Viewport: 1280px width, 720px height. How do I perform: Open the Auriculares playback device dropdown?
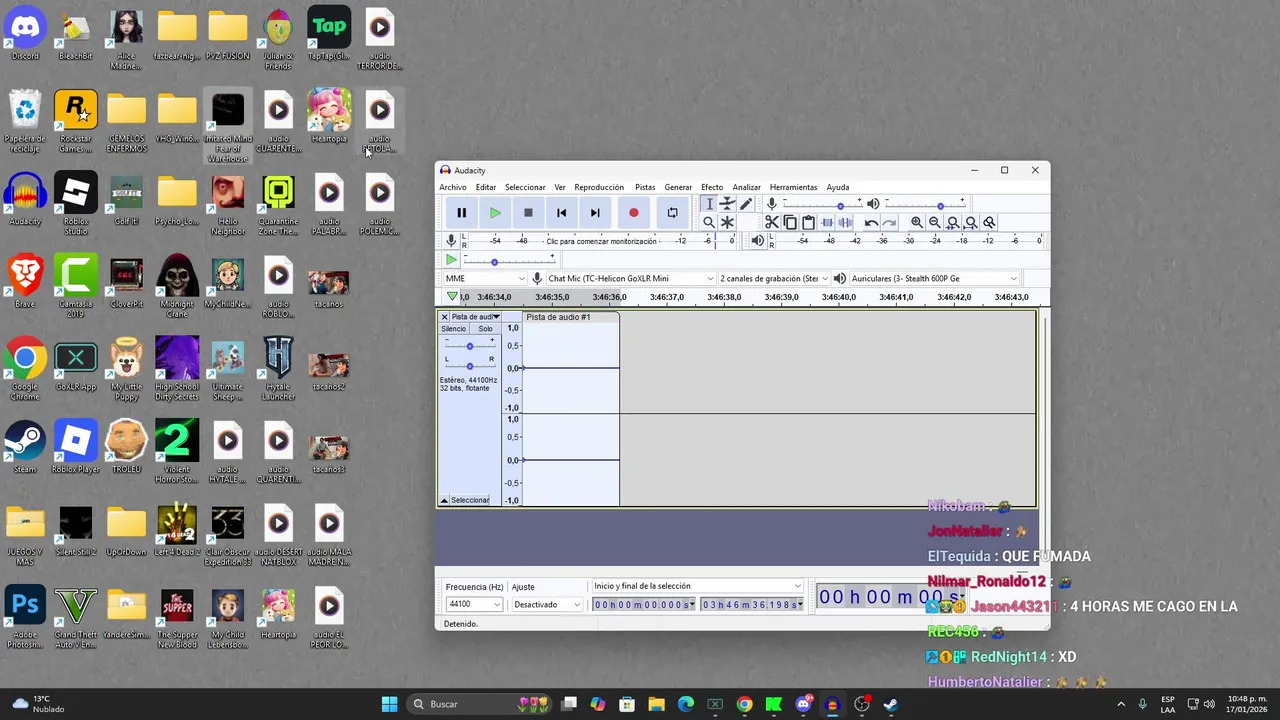(933, 278)
